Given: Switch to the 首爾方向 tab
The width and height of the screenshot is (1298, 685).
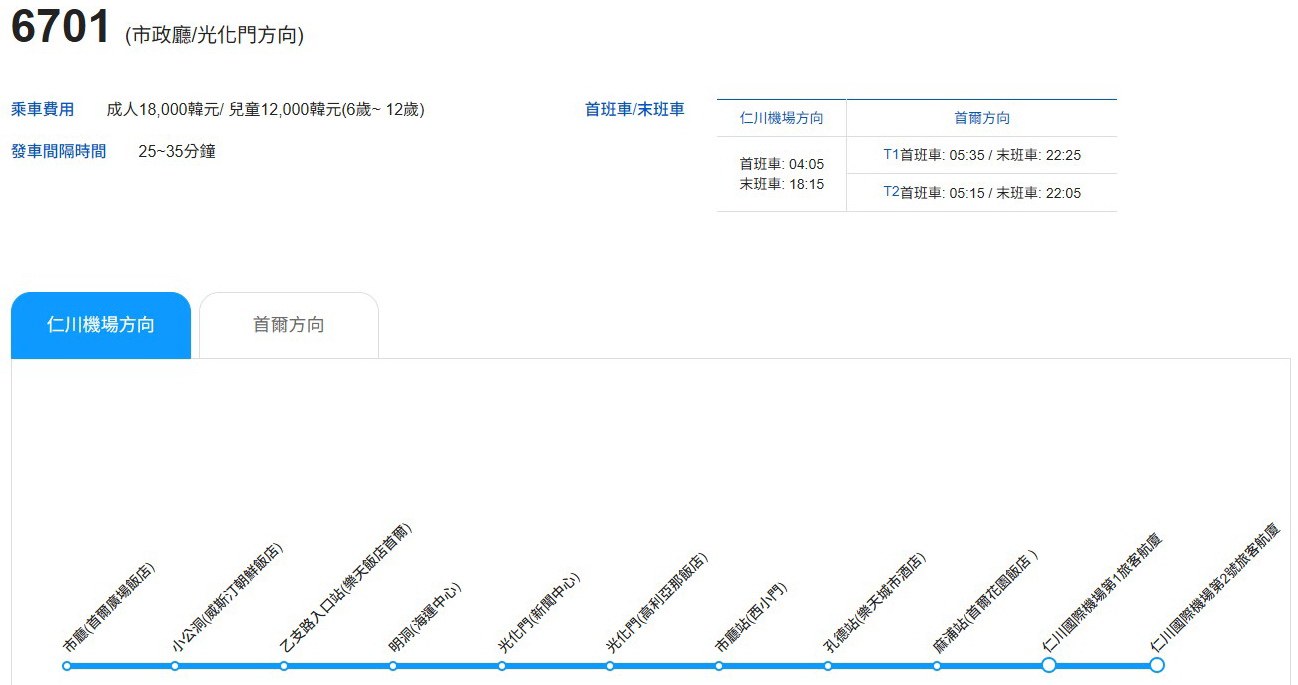Looking at the screenshot, I should pos(289,324).
